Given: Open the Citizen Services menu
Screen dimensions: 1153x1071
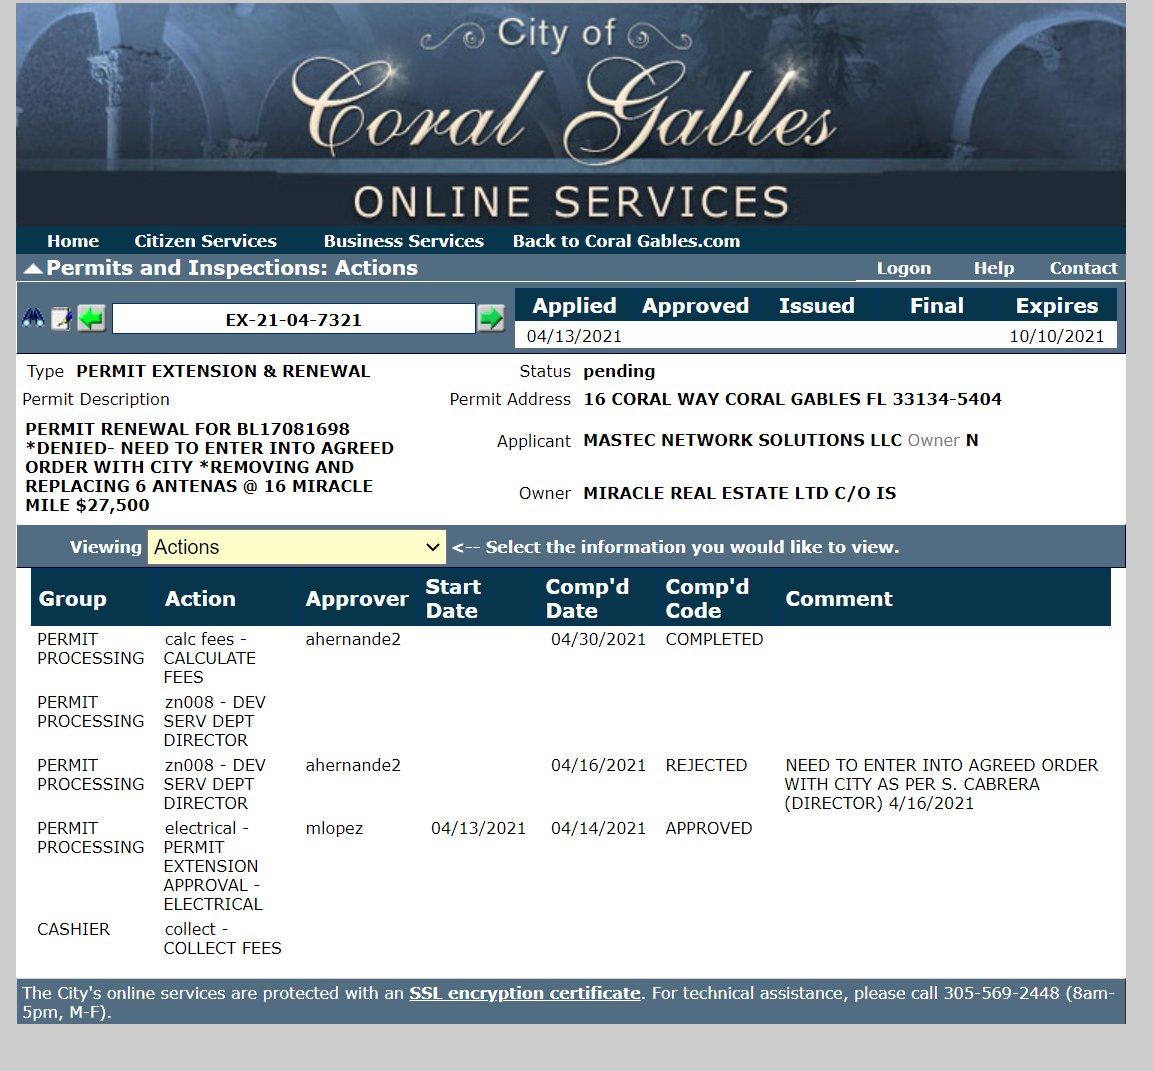Looking at the screenshot, I should (x=205, y=241).
